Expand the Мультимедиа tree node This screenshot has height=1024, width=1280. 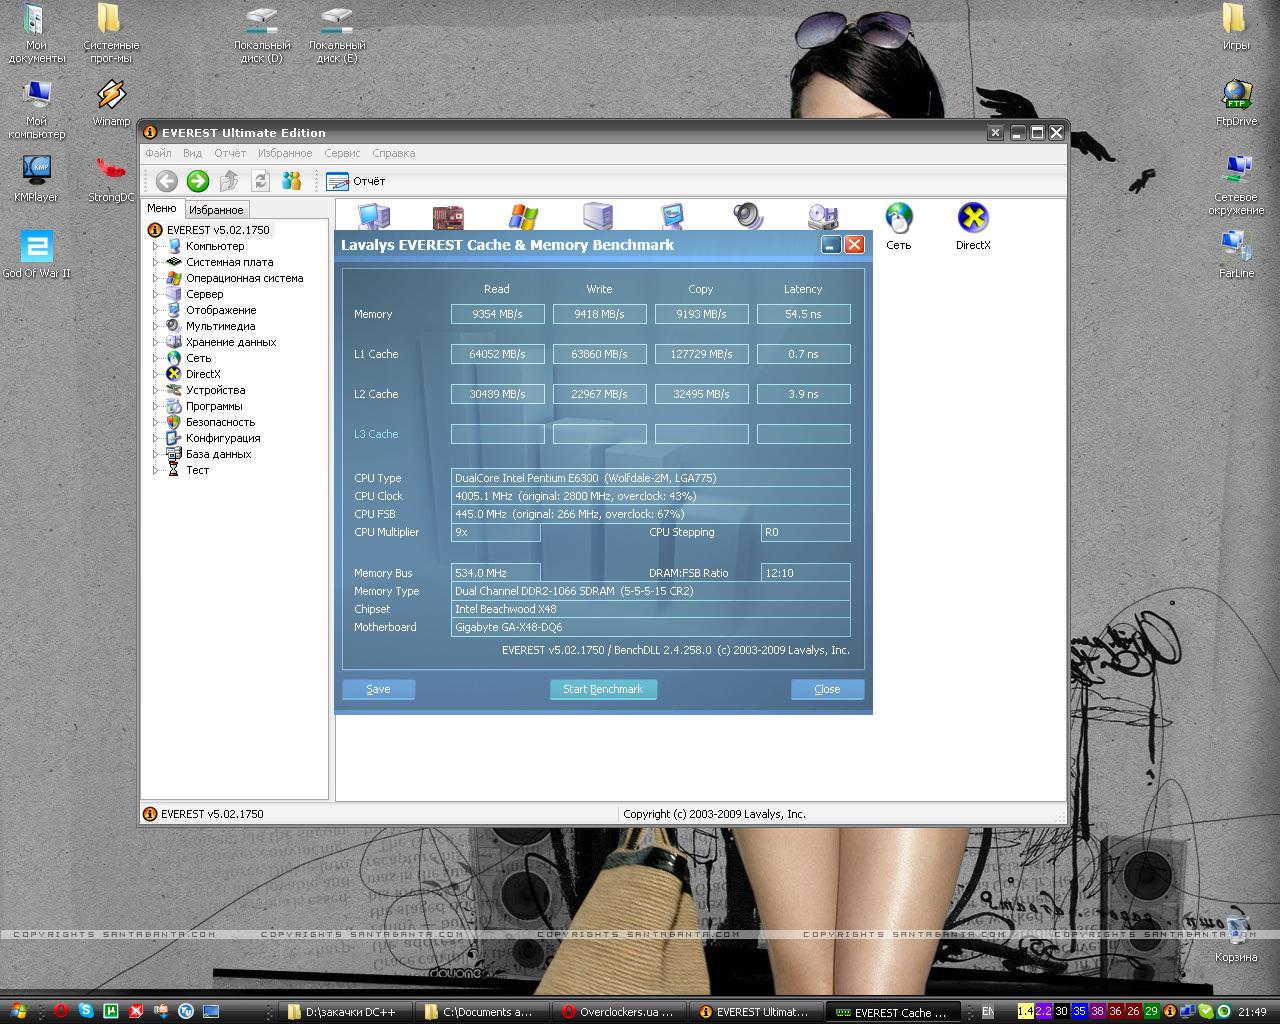(x=155, y=326)
